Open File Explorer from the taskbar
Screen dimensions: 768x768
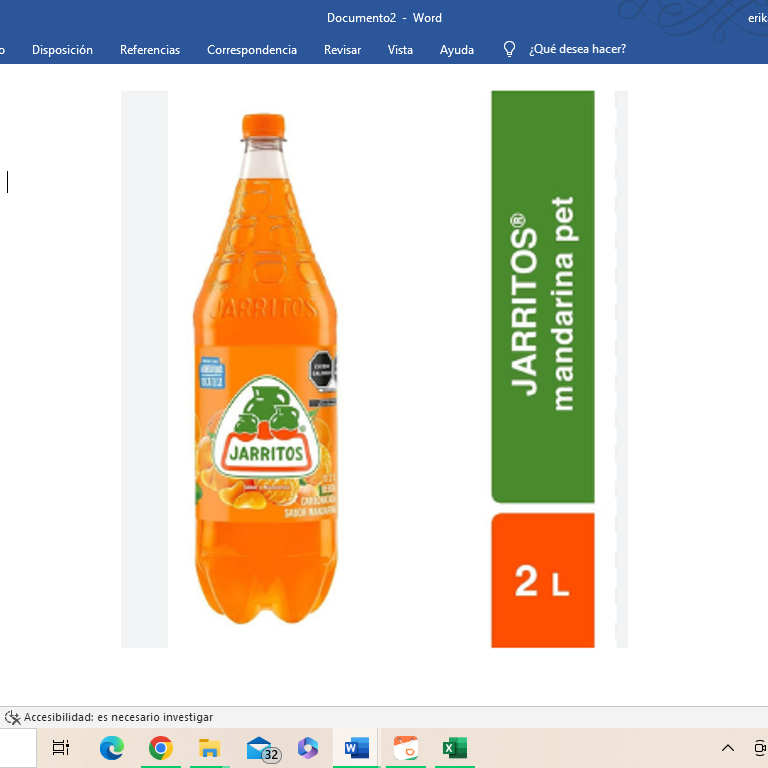210,748
